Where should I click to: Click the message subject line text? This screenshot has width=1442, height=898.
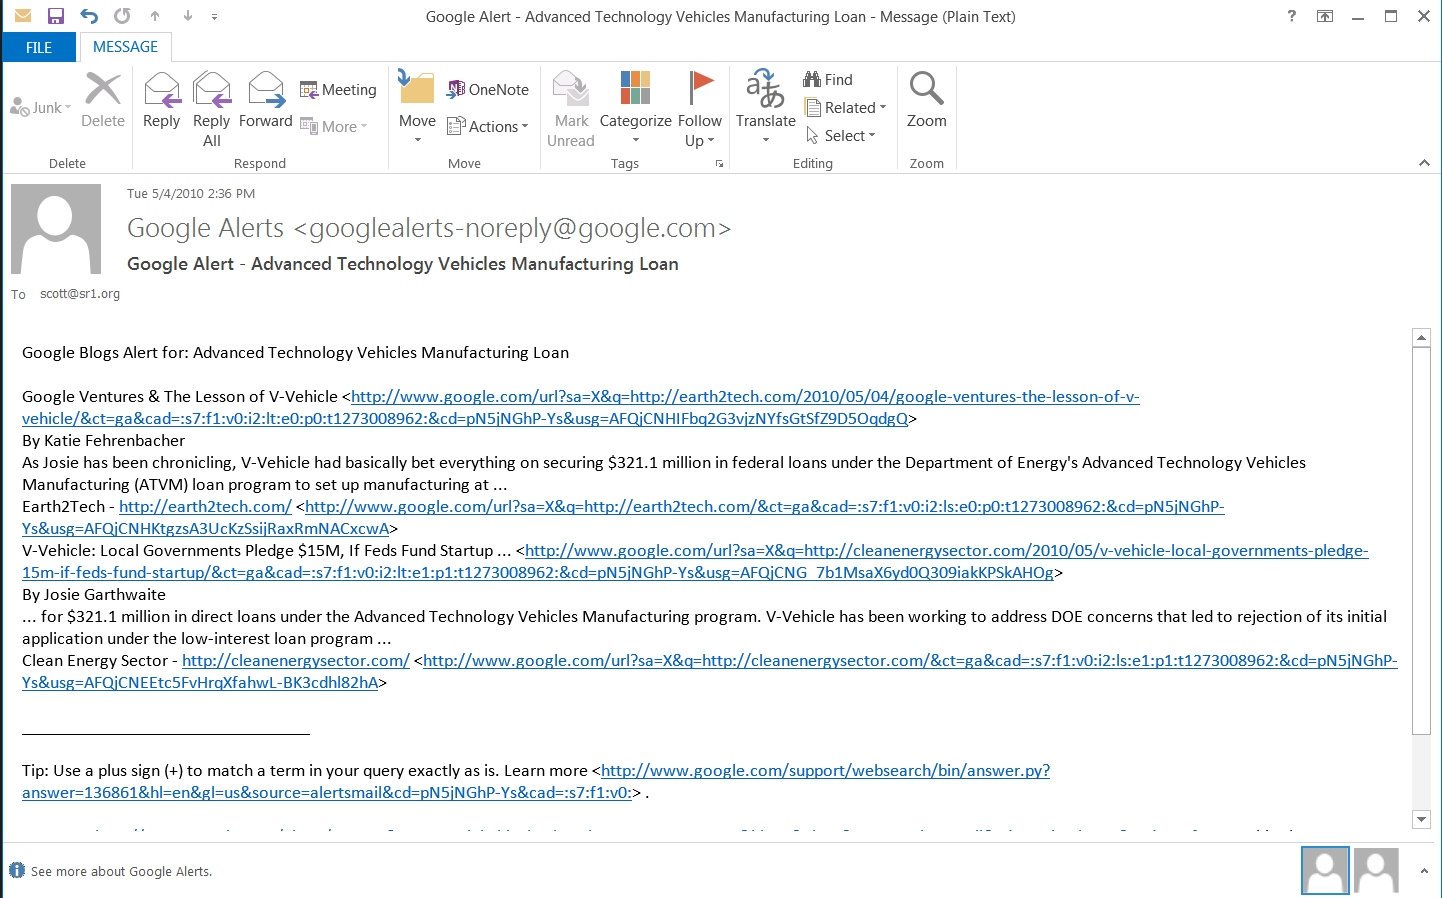403,264
